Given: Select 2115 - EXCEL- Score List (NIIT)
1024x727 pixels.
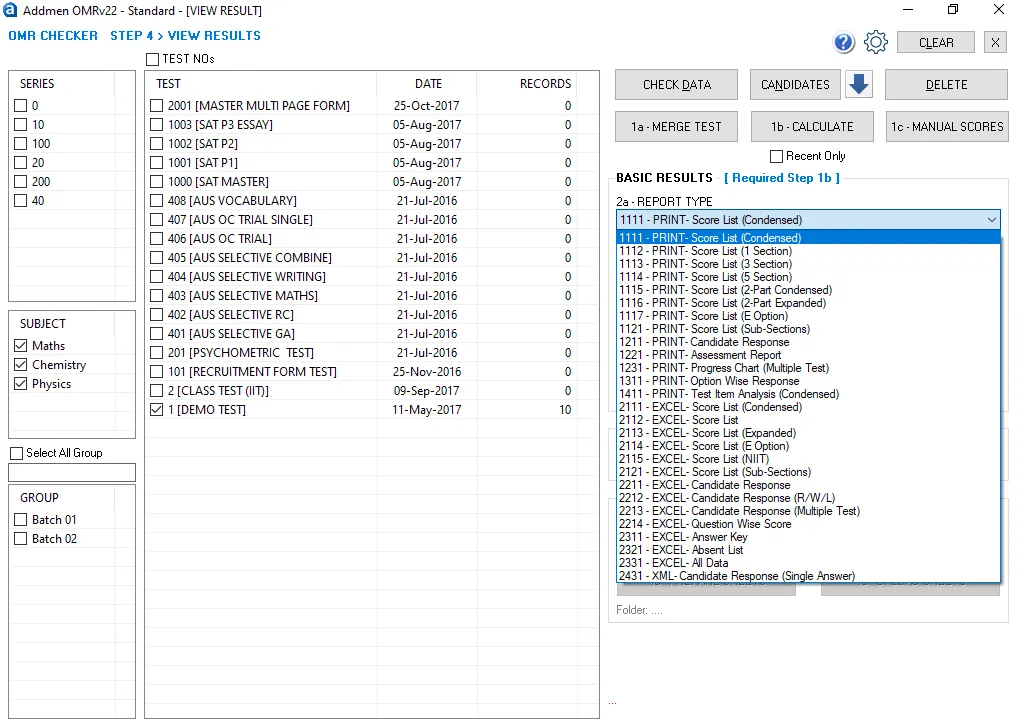Looking at the screenshot, I should tap(808, 459).
